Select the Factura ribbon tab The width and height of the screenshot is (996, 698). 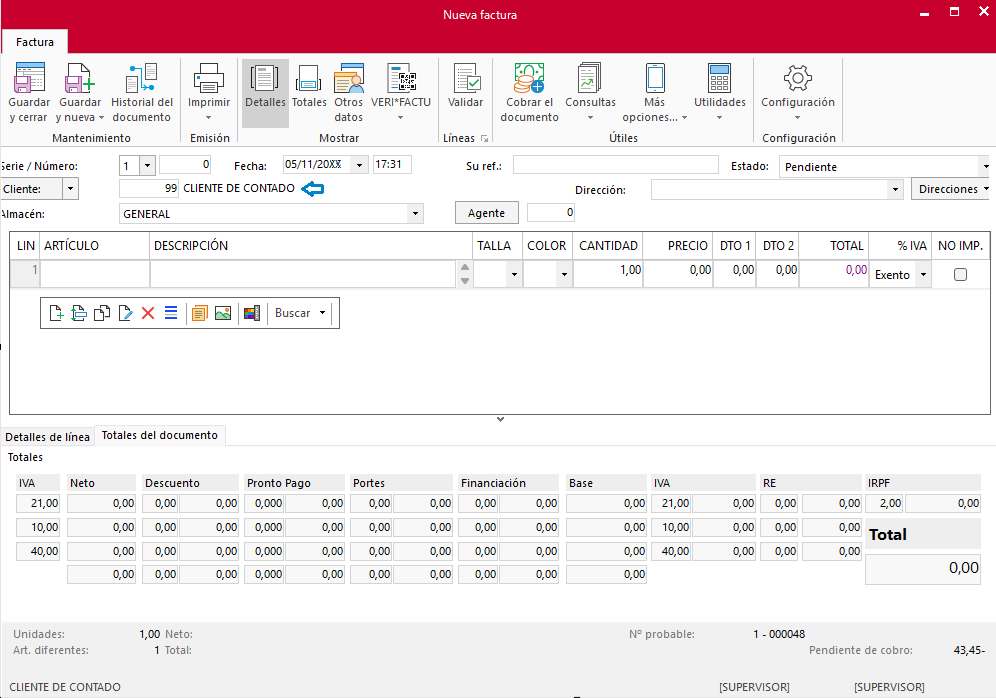click(34, 42)
